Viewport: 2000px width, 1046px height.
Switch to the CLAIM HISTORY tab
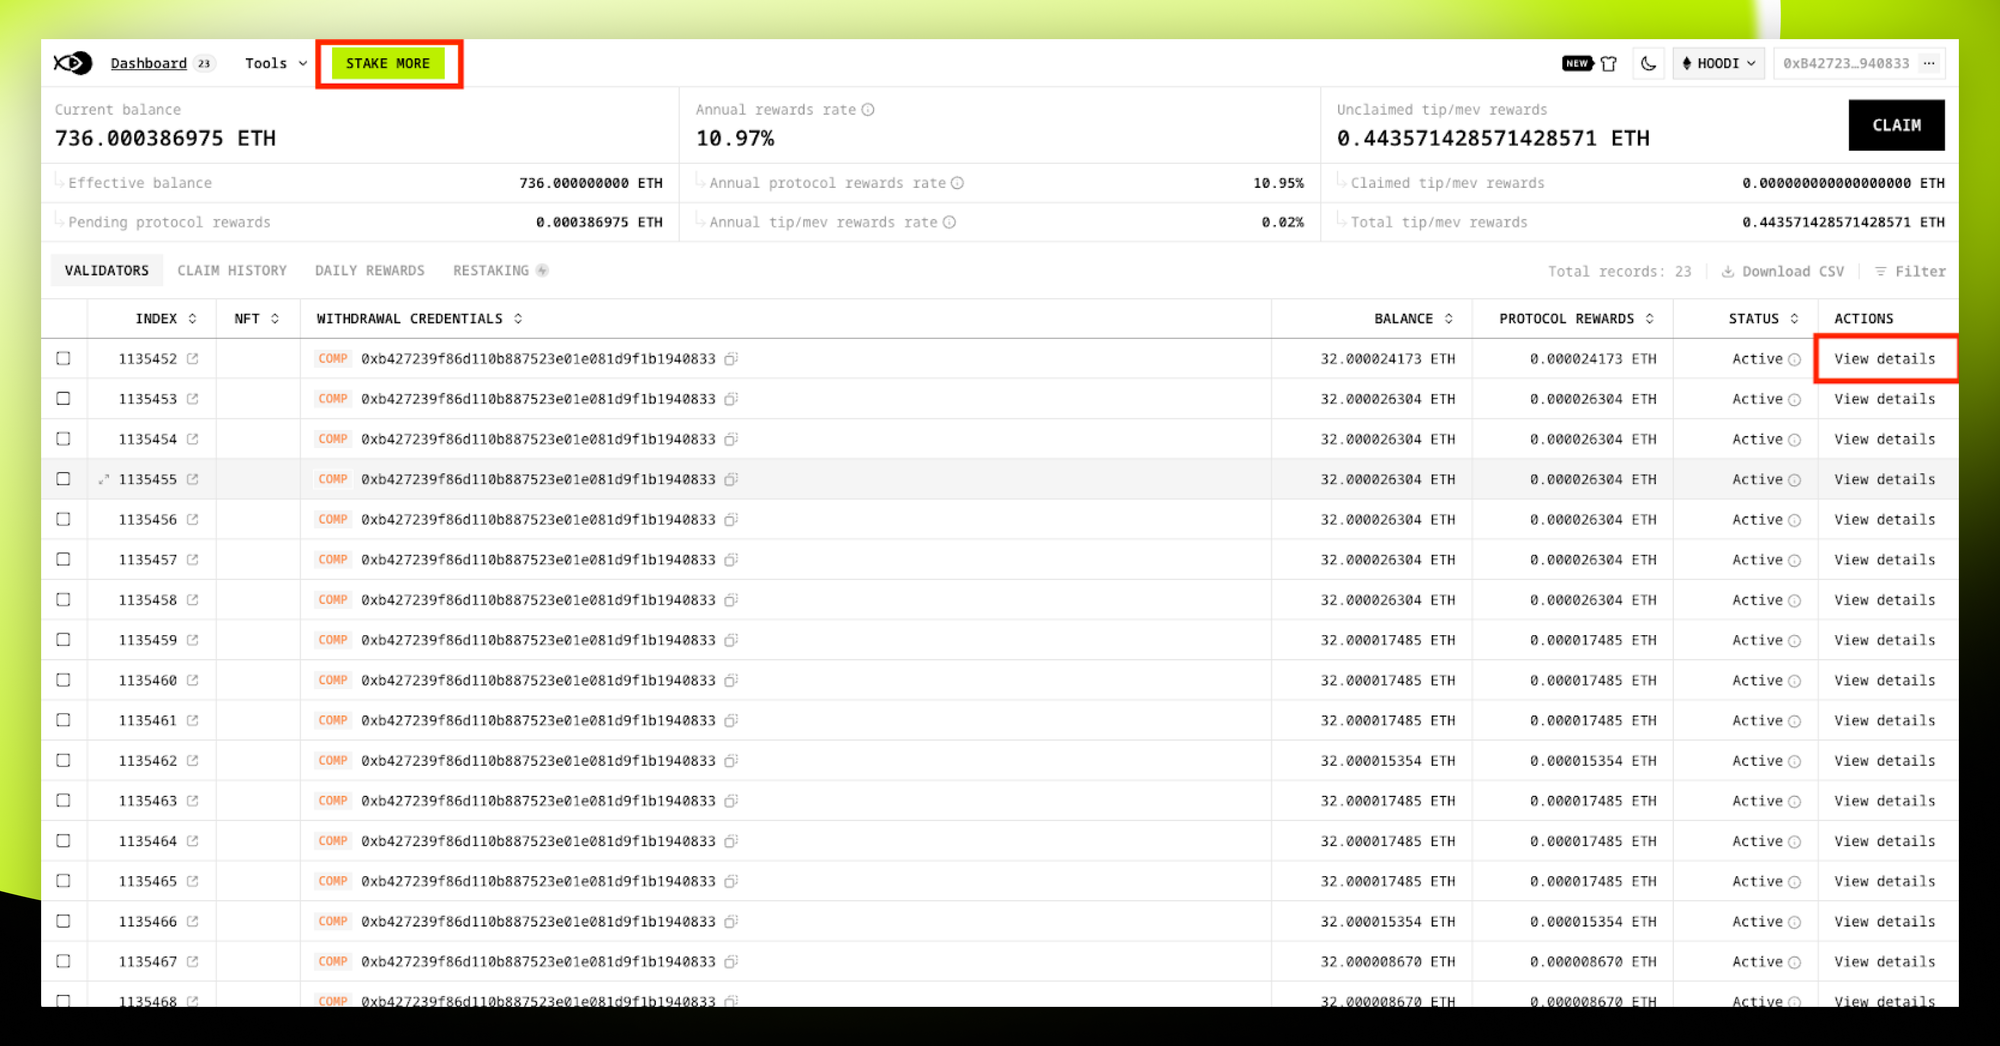[232, 271]
